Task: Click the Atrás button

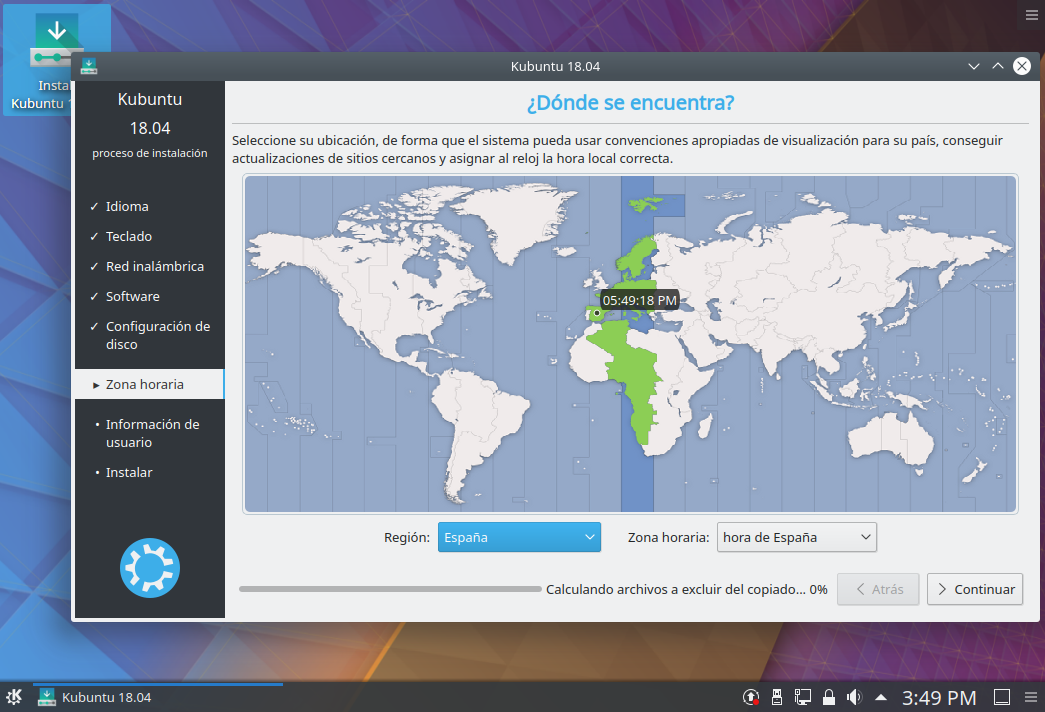Action: click(878, 589)
